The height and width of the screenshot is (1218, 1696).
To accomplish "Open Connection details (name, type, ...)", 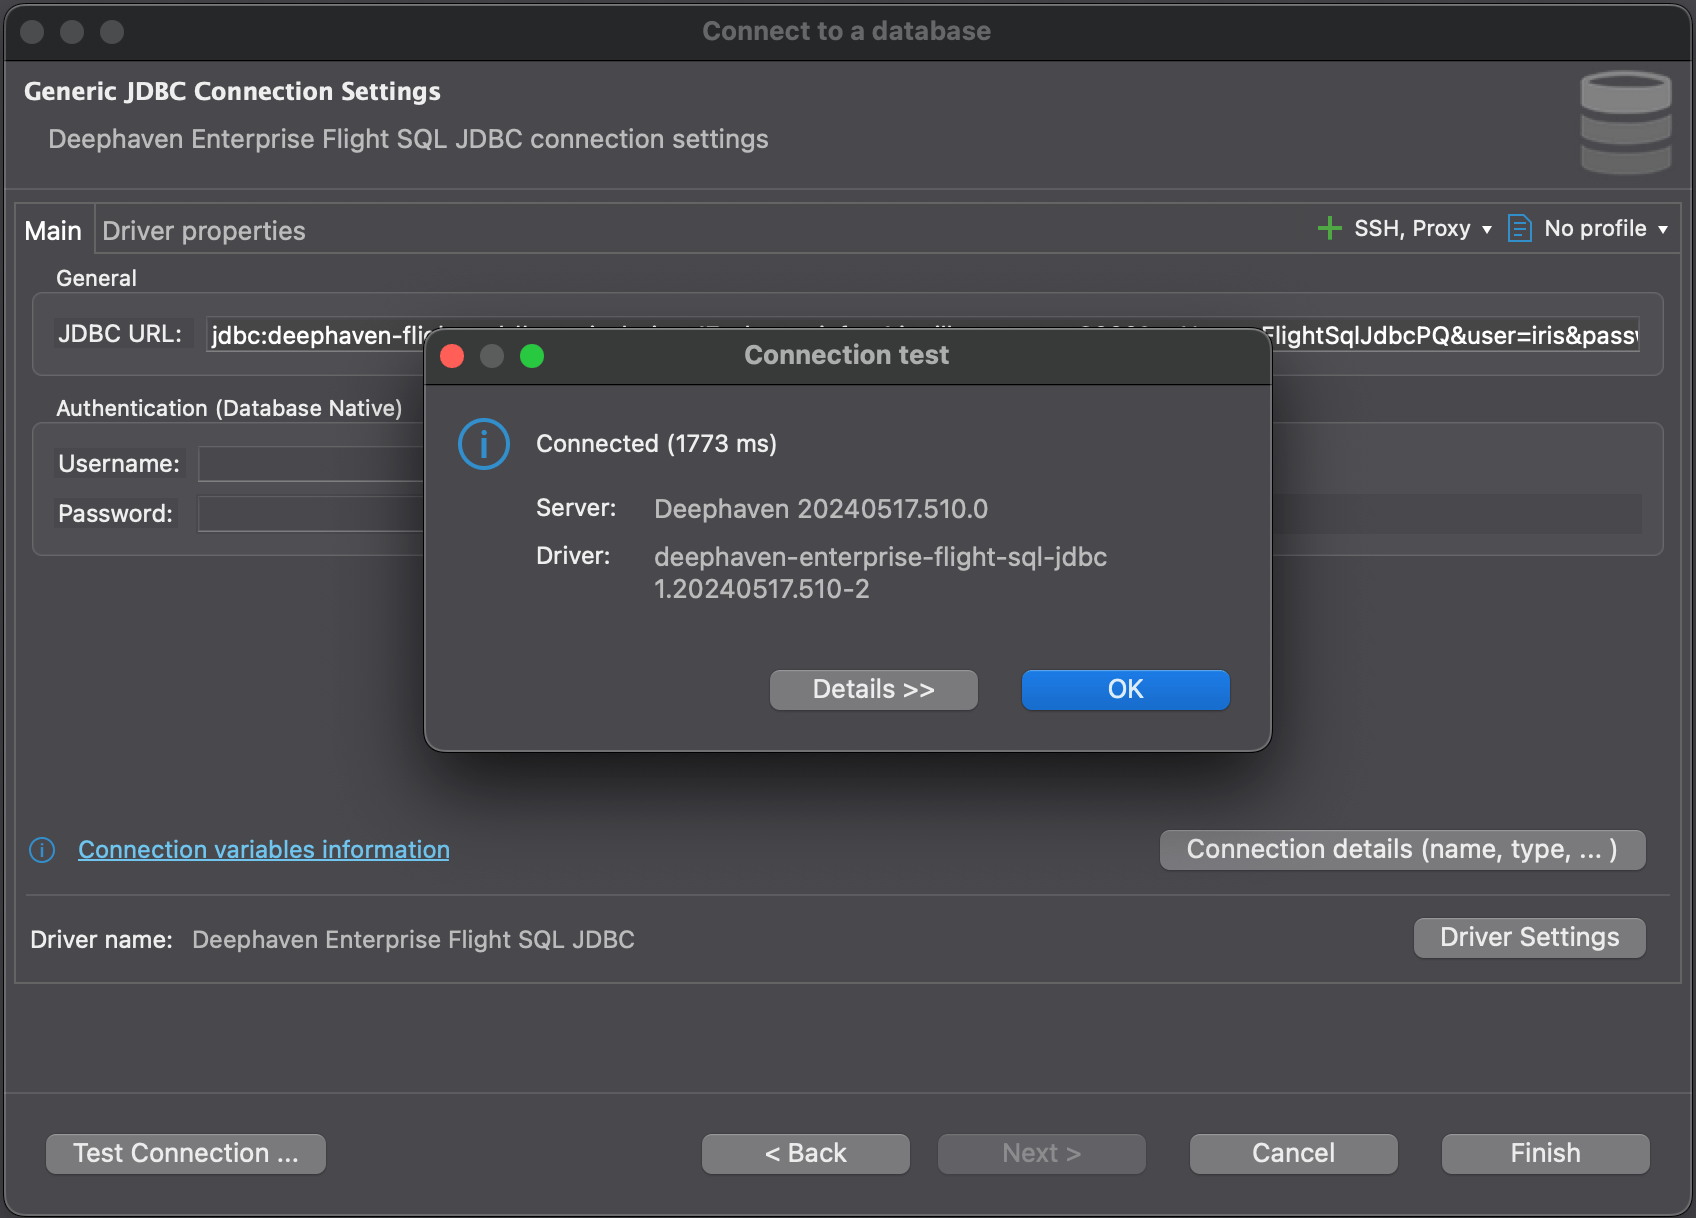I will [1402, 850].
